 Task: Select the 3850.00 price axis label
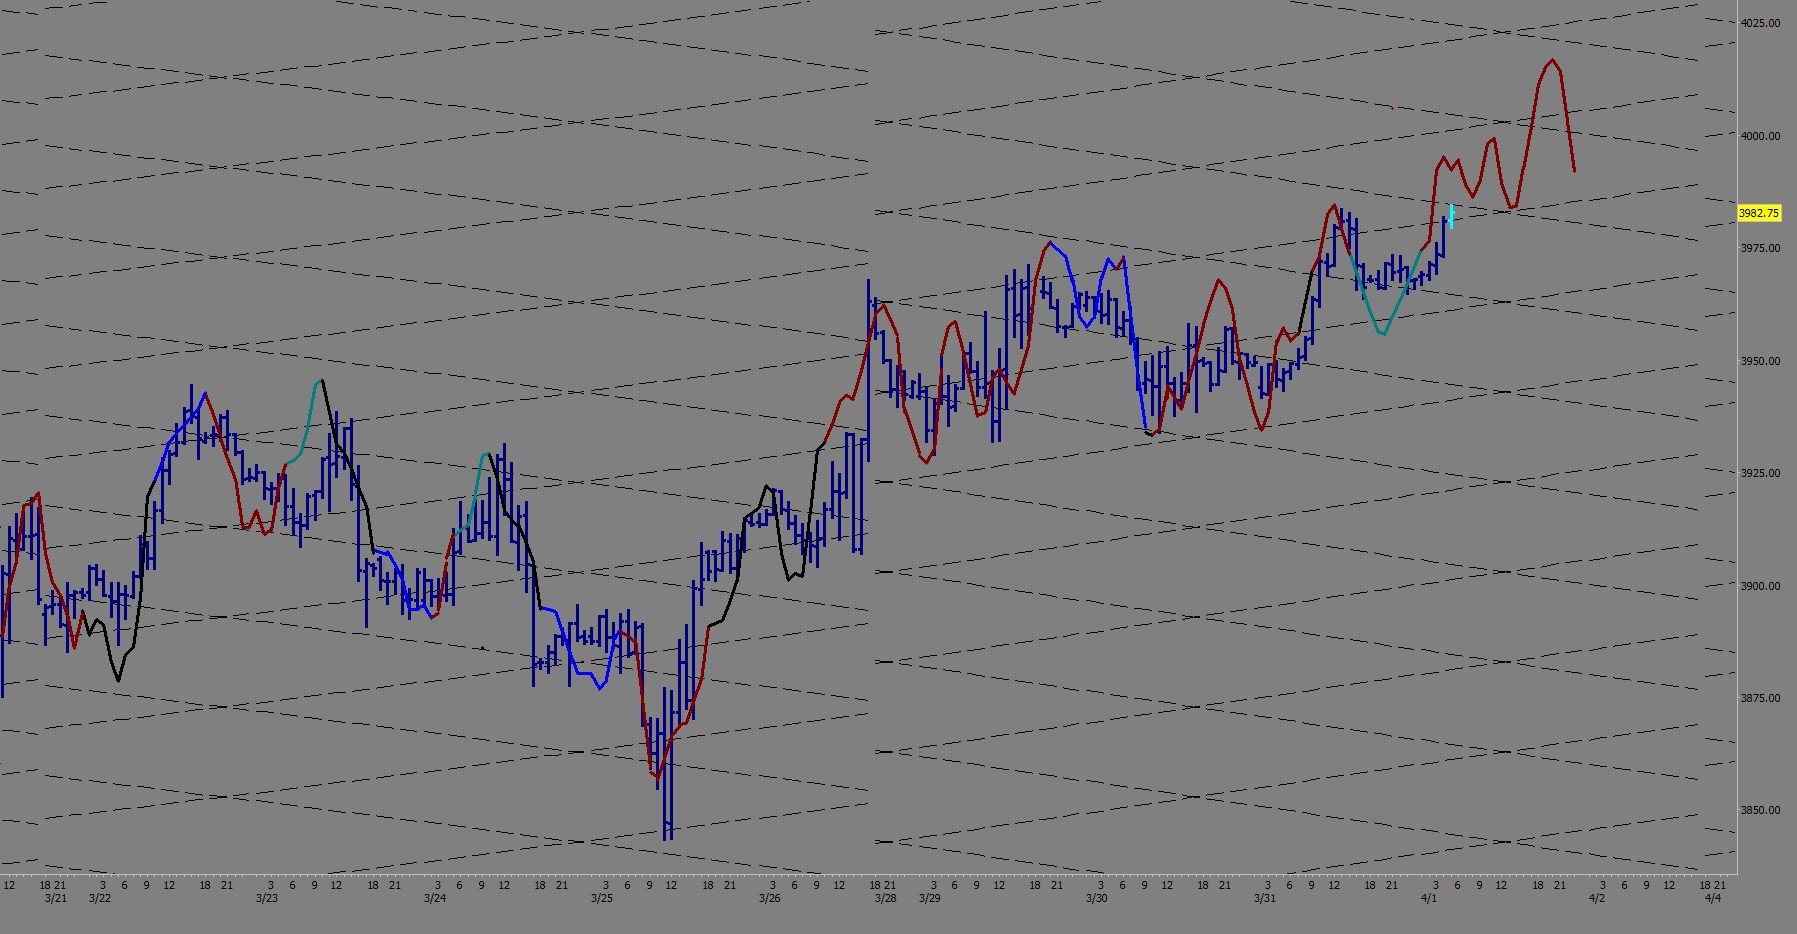point(1760,810)
